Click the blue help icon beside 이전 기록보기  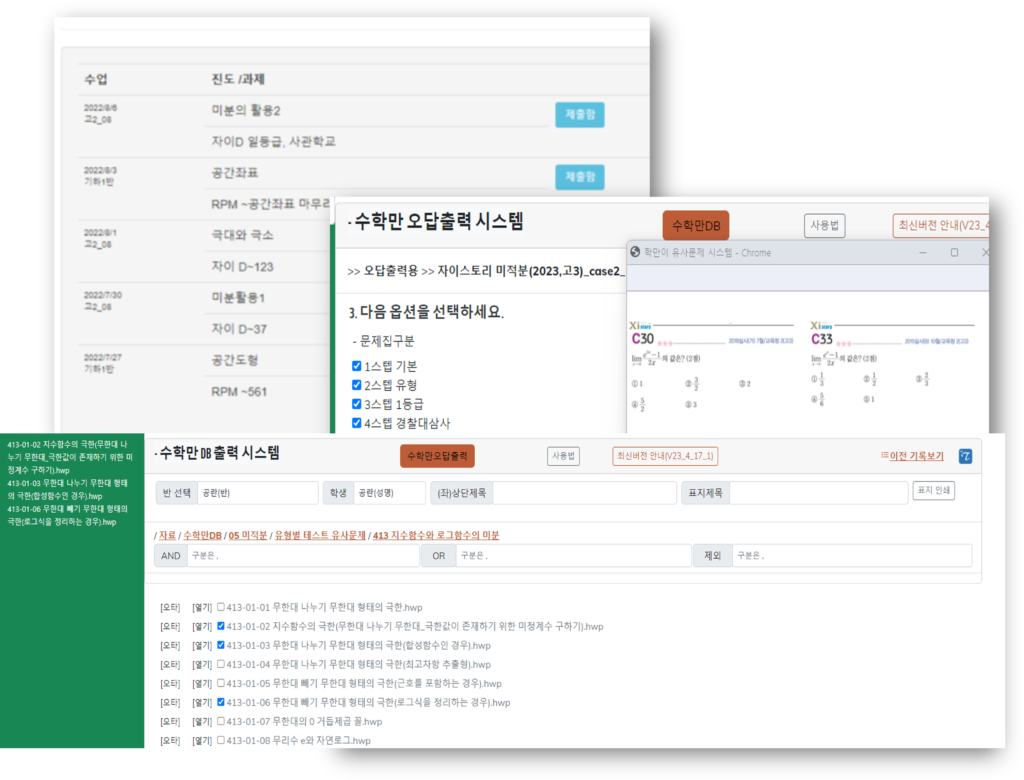tap(964, 456)
